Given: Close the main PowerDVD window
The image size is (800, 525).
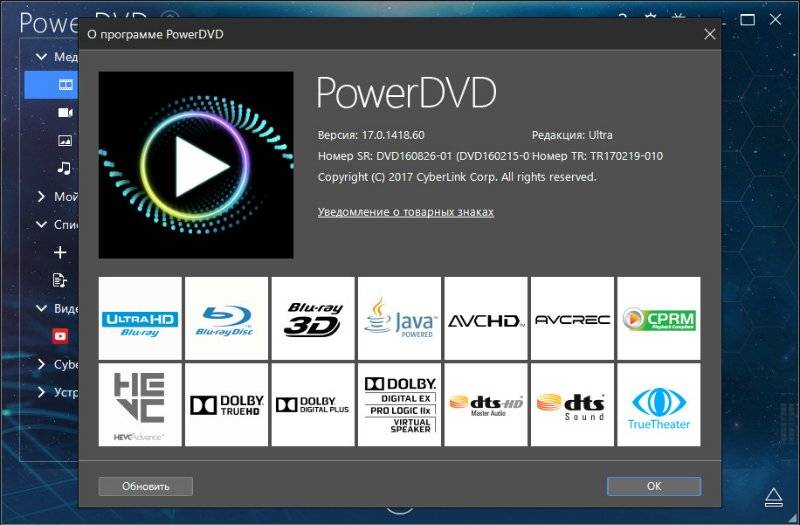Looking at the screenshot, I should tap(775, 20).
